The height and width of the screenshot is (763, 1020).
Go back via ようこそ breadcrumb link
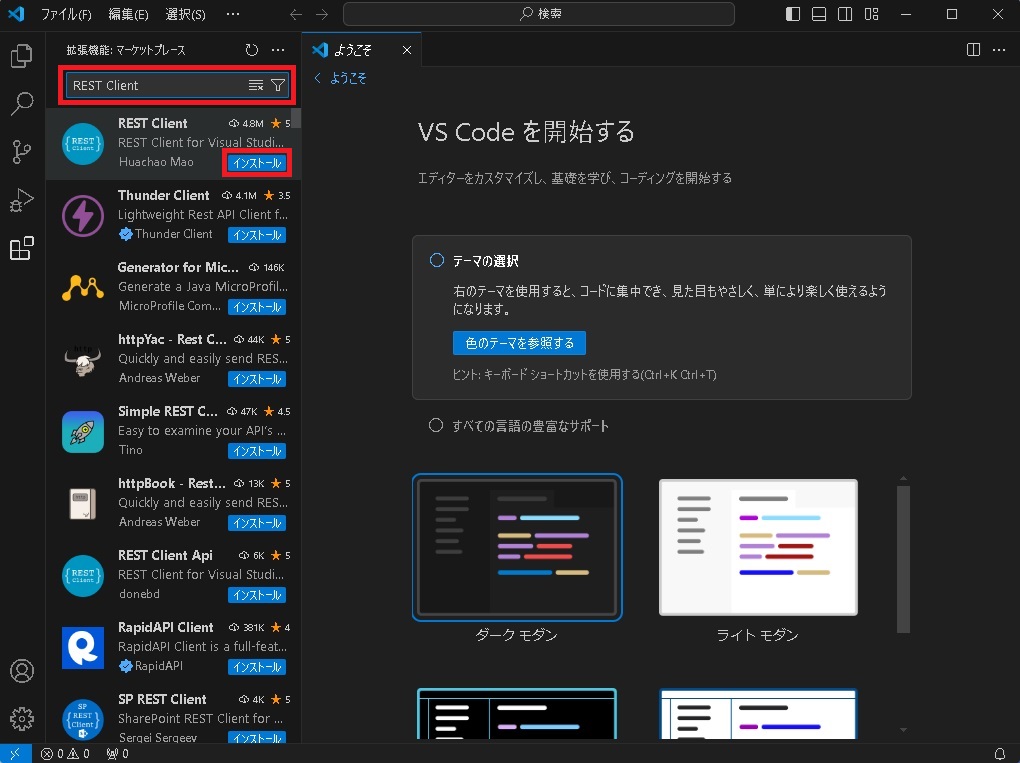(341, 78)
